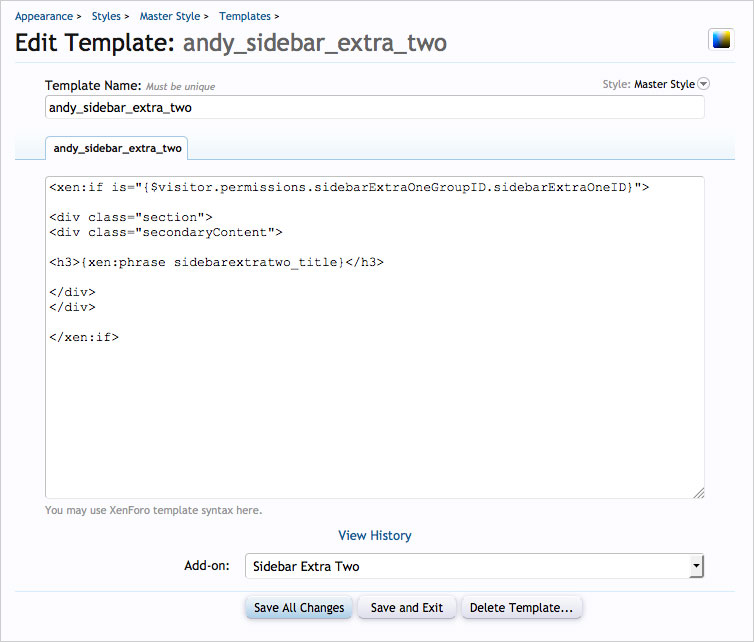Click Delete Template... button
The image size is (754, 642).
(521, 608)
